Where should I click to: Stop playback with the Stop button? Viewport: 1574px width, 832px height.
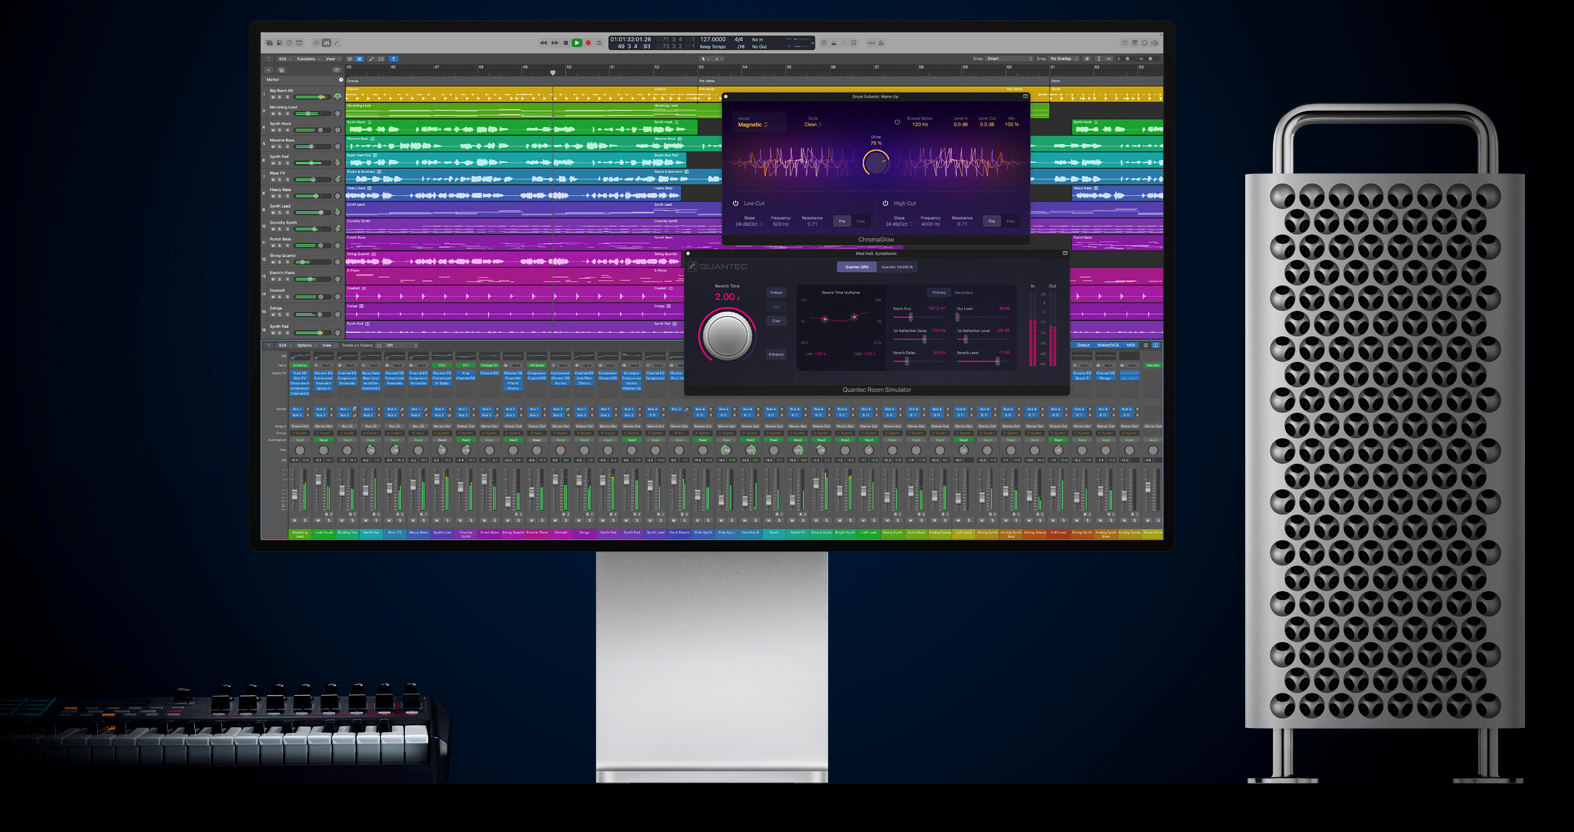[x=566, y=43]
